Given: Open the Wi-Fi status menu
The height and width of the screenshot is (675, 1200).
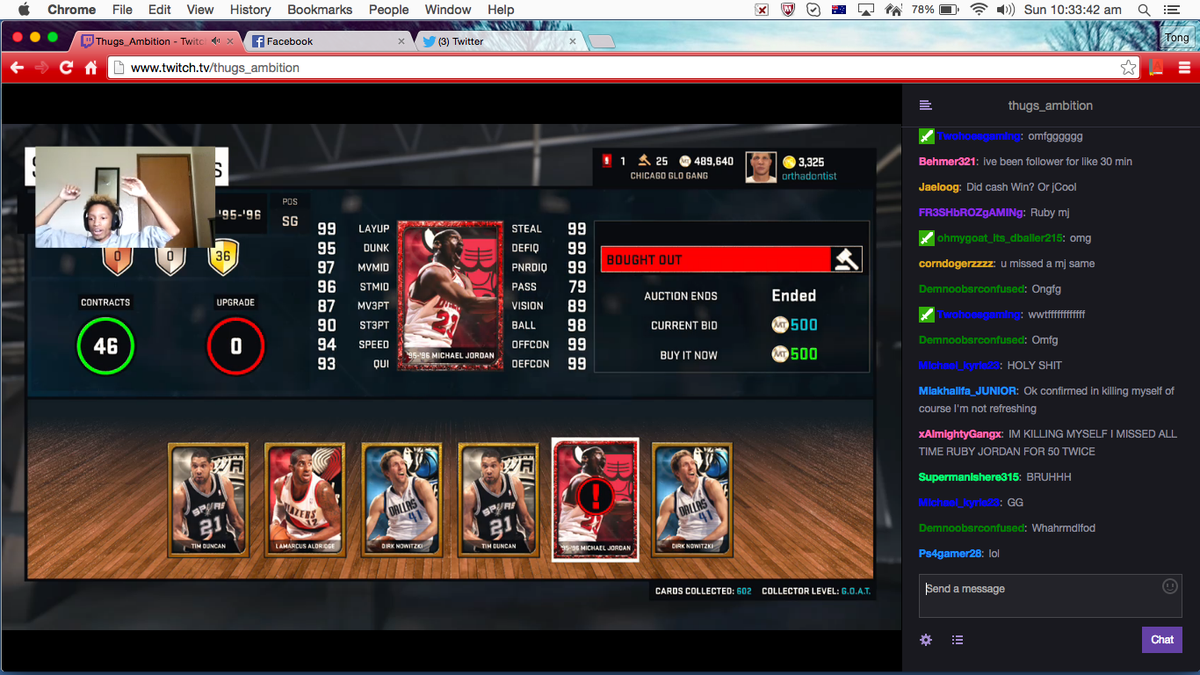Looking at the screenshot, I should click(978, 10).
